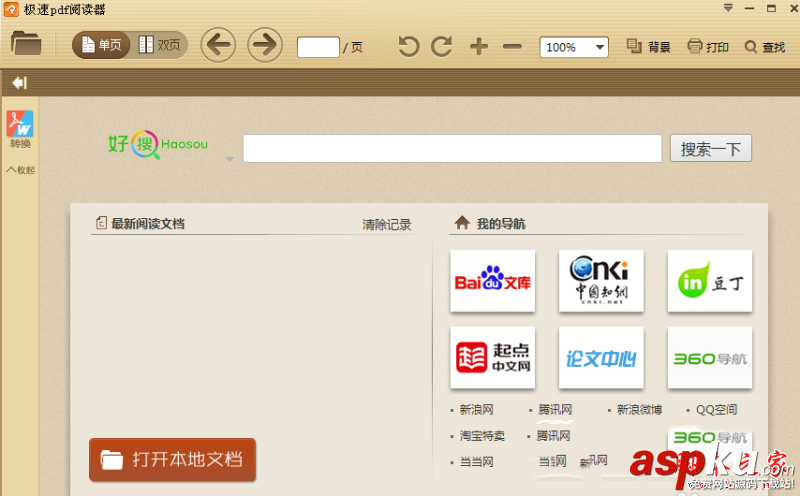The image size is (800, 496).
Task: Open the QQ空间 link
Action: (716, 410)
